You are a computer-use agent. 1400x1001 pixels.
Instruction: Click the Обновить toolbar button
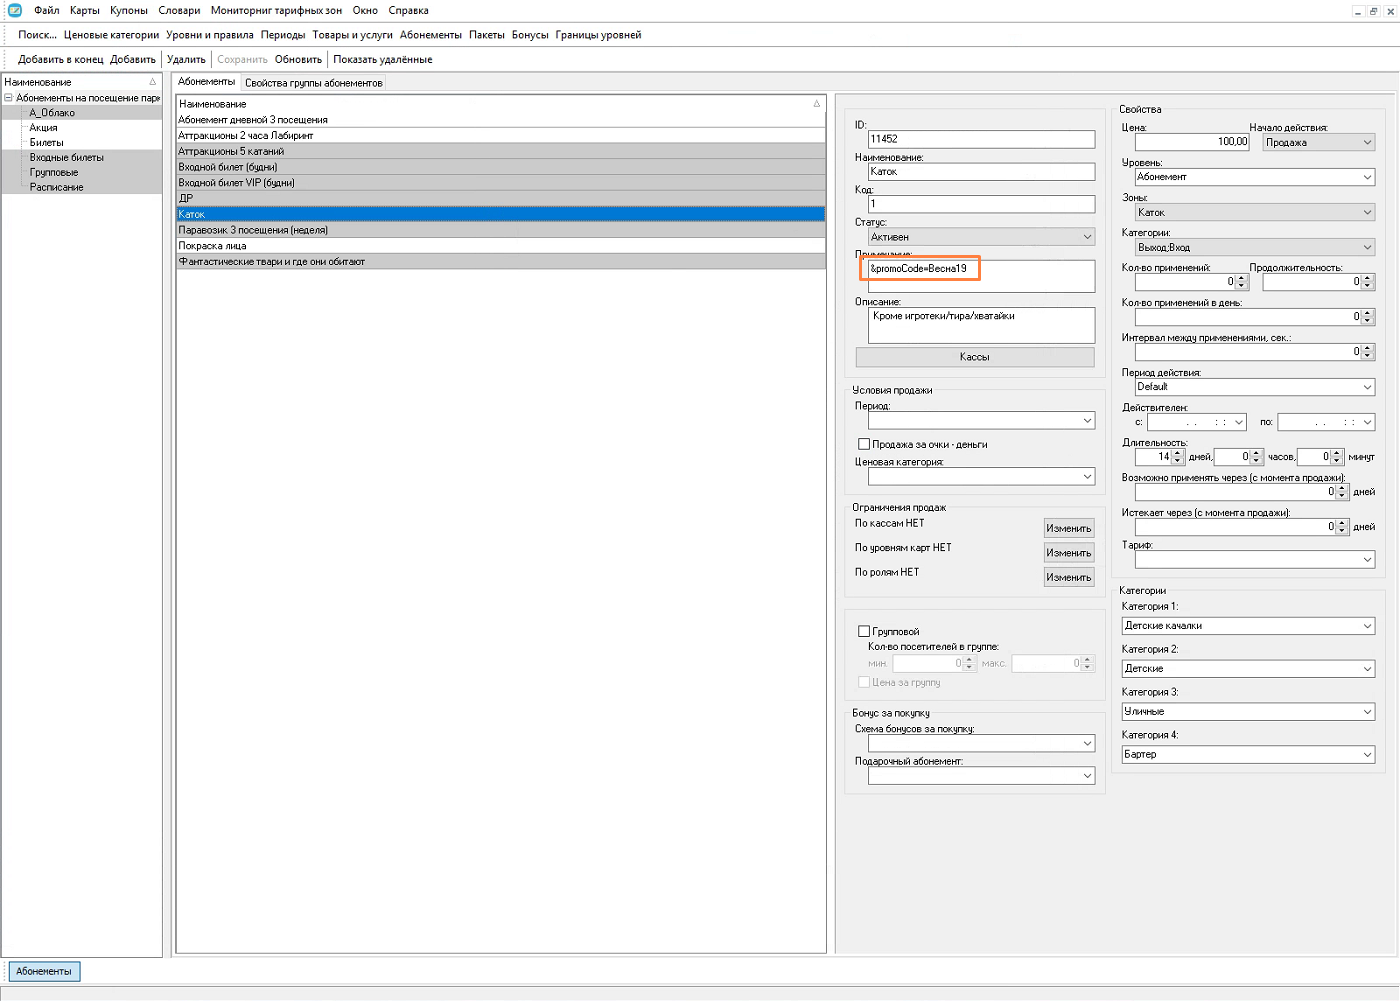point(298,59)
